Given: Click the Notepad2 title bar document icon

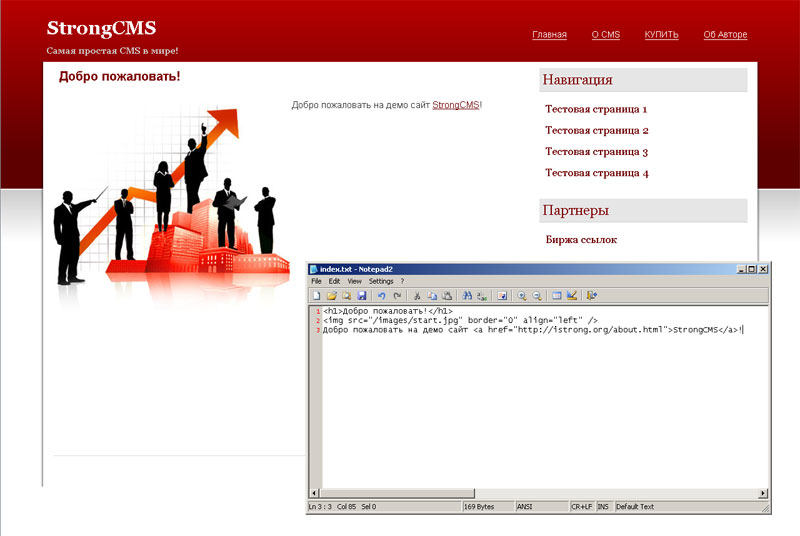Looking at the screenshot, I should 314,269.
